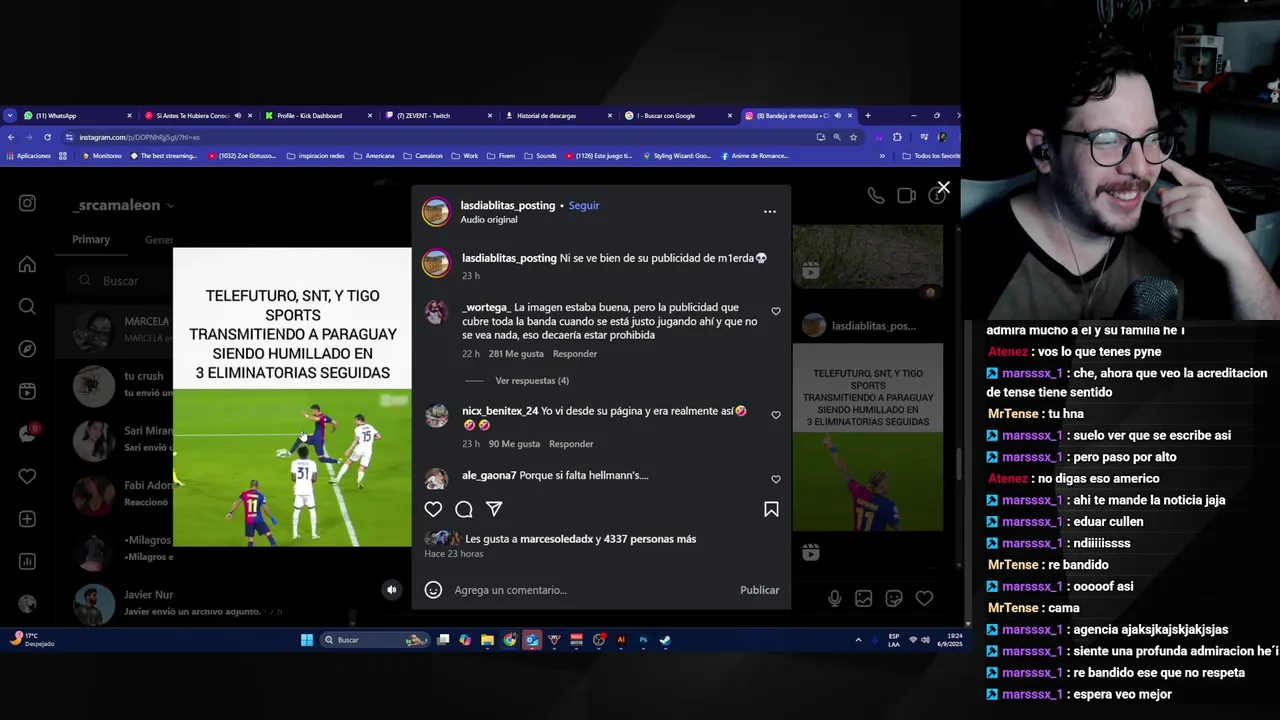The width and height of the screenshot is (1280, 720).
Task: Open Notifications heart in sidebar
Action: tap(27, 476)
